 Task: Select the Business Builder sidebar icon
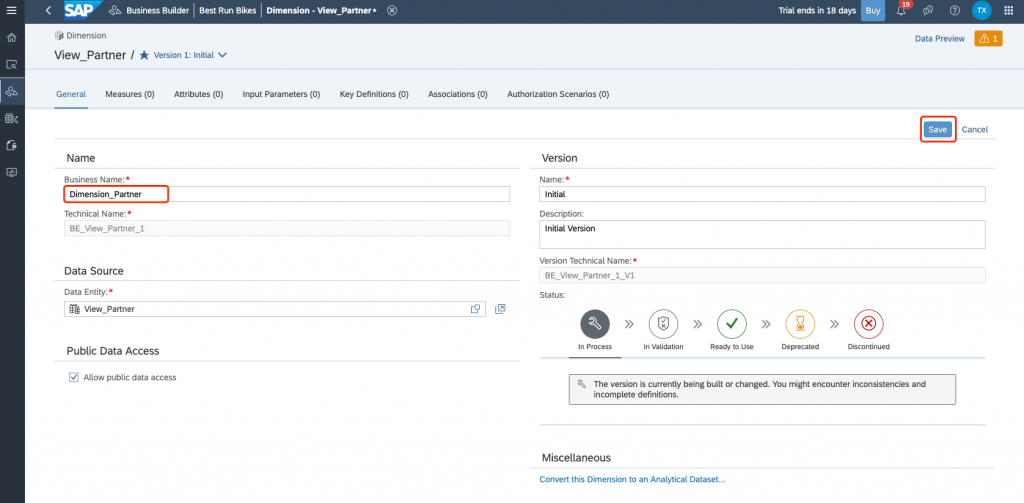click(11, 91)
